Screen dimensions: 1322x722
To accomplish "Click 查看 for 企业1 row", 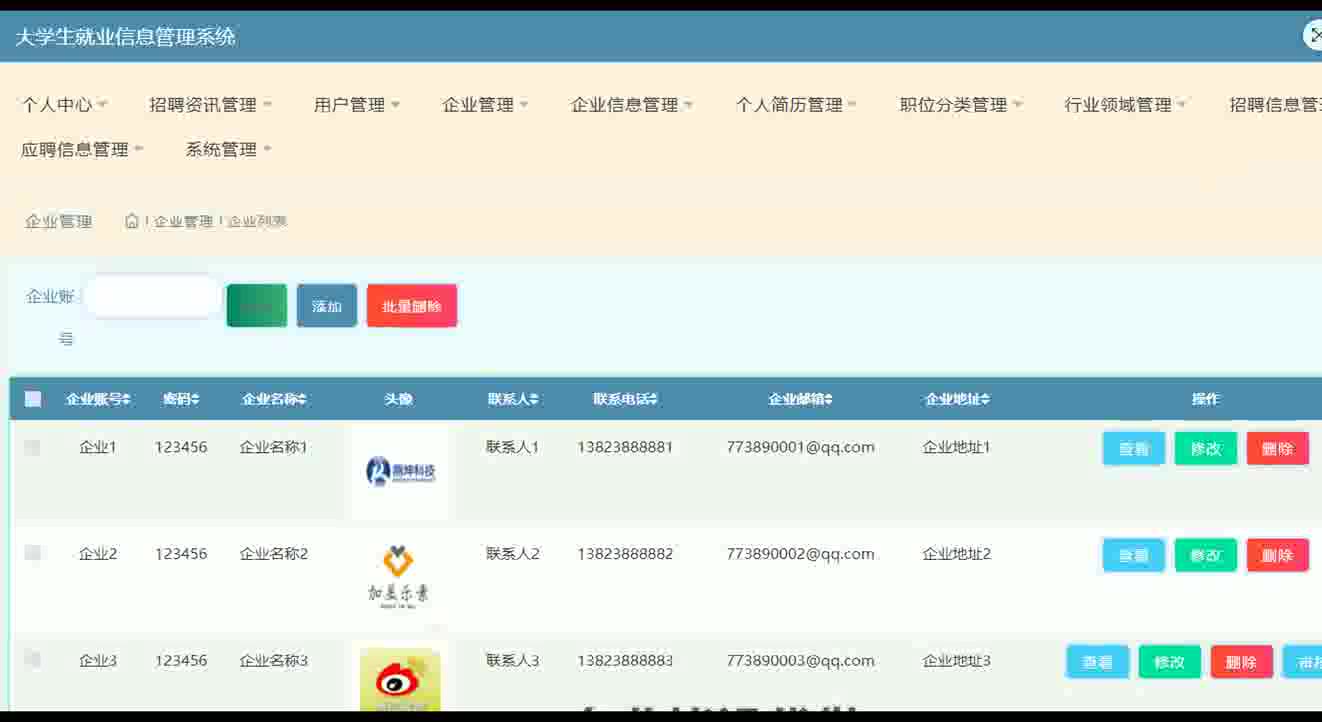I will coord(1134,449).
